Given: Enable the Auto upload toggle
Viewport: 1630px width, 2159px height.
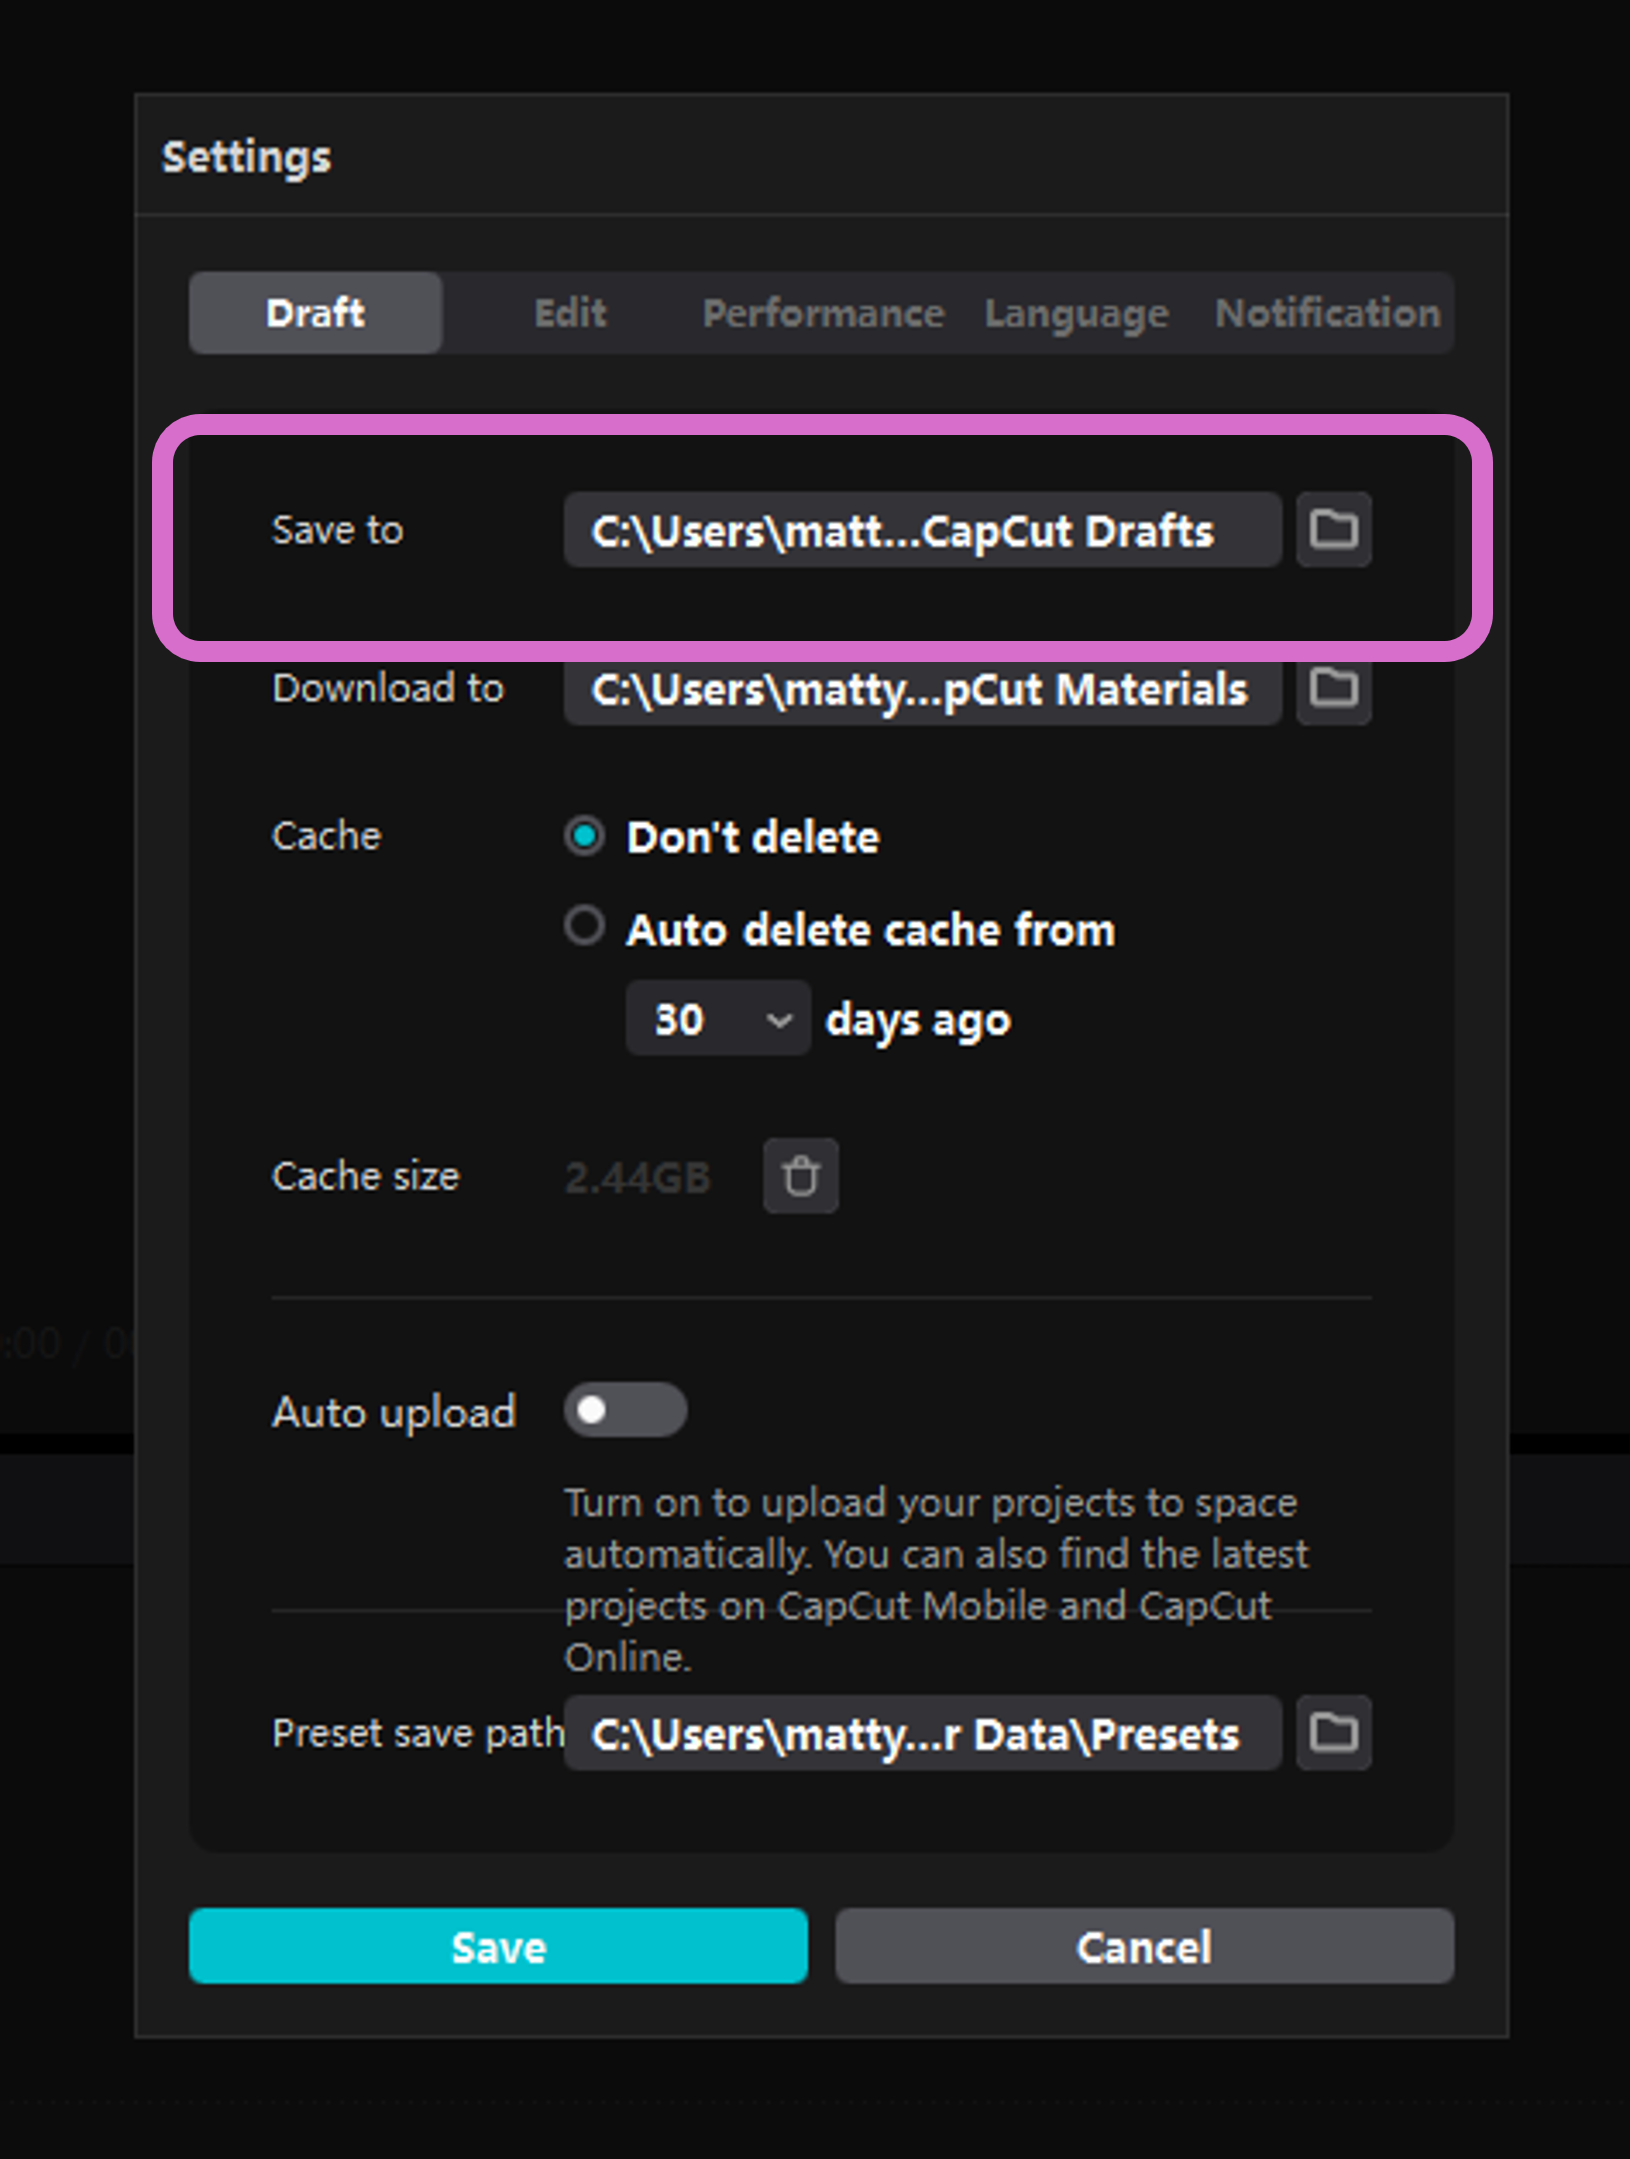Looking at the screenshot, I should 625,1410.
